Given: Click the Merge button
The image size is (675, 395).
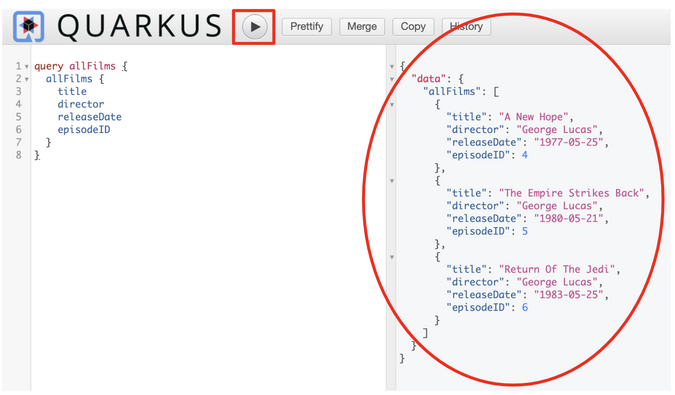Looking at the screenshot, I should tap(362, 27).
